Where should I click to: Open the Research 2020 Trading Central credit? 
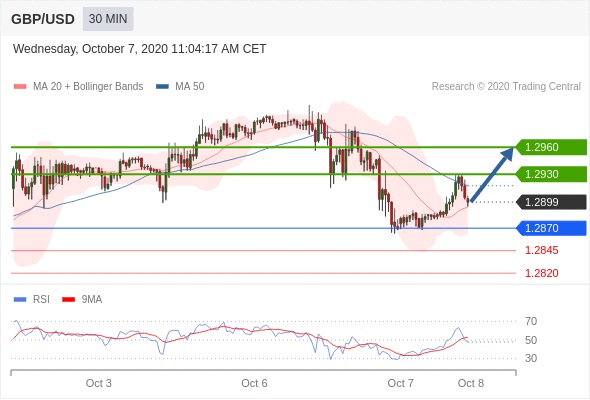click(506, 87)
